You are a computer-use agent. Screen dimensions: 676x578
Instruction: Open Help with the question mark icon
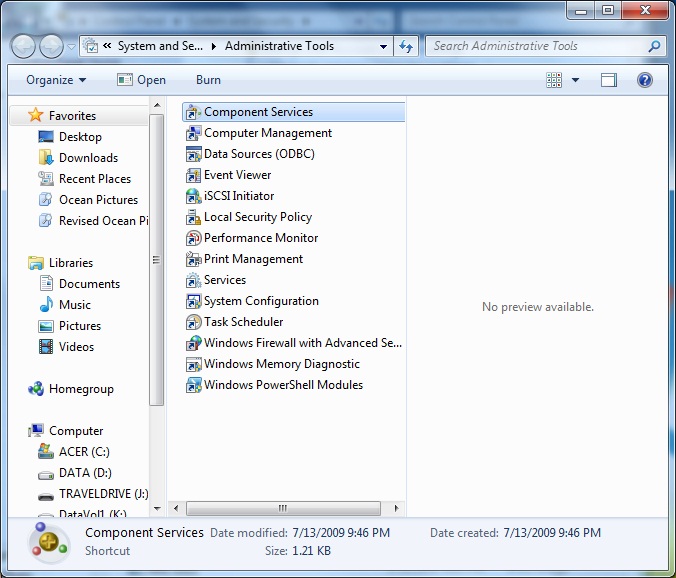click(645, 80)
